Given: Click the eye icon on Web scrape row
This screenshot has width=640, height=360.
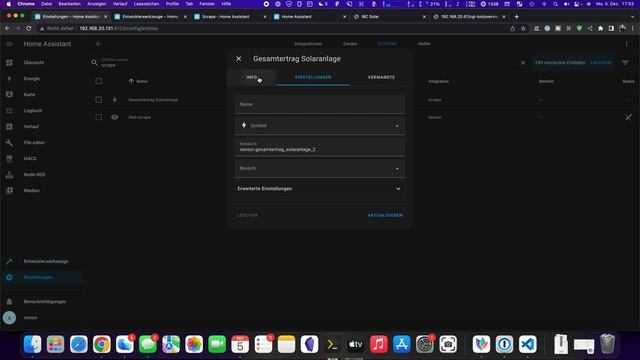Looking at the screenshot, I should click(114, 117).
